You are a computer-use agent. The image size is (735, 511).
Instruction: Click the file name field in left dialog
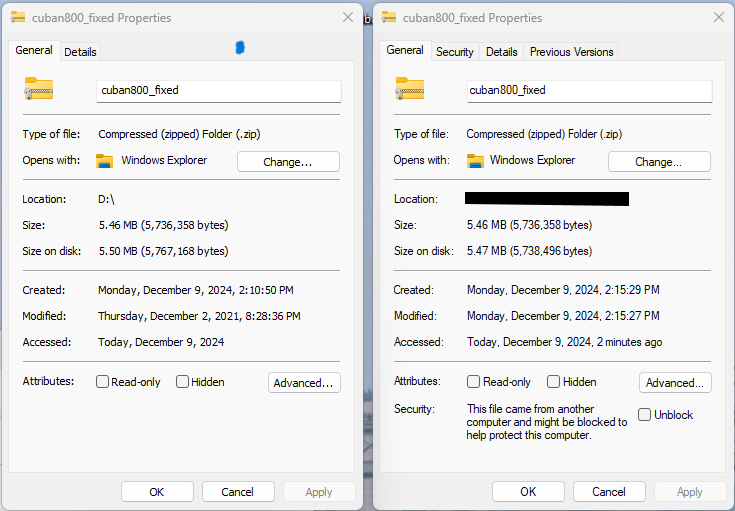point(219,90)
